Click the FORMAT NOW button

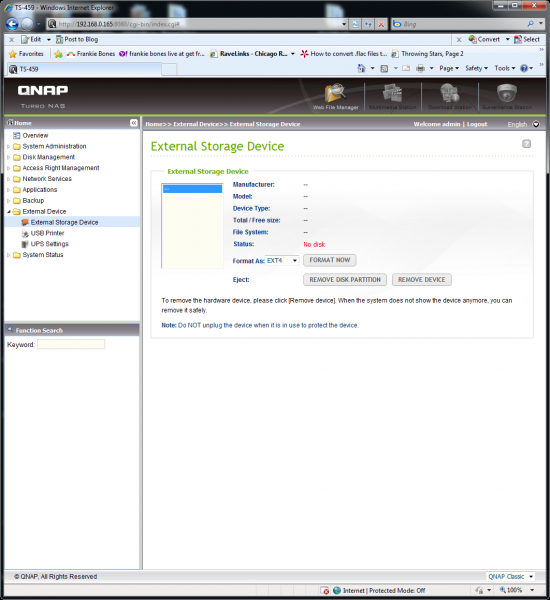(x=330, y=260)
